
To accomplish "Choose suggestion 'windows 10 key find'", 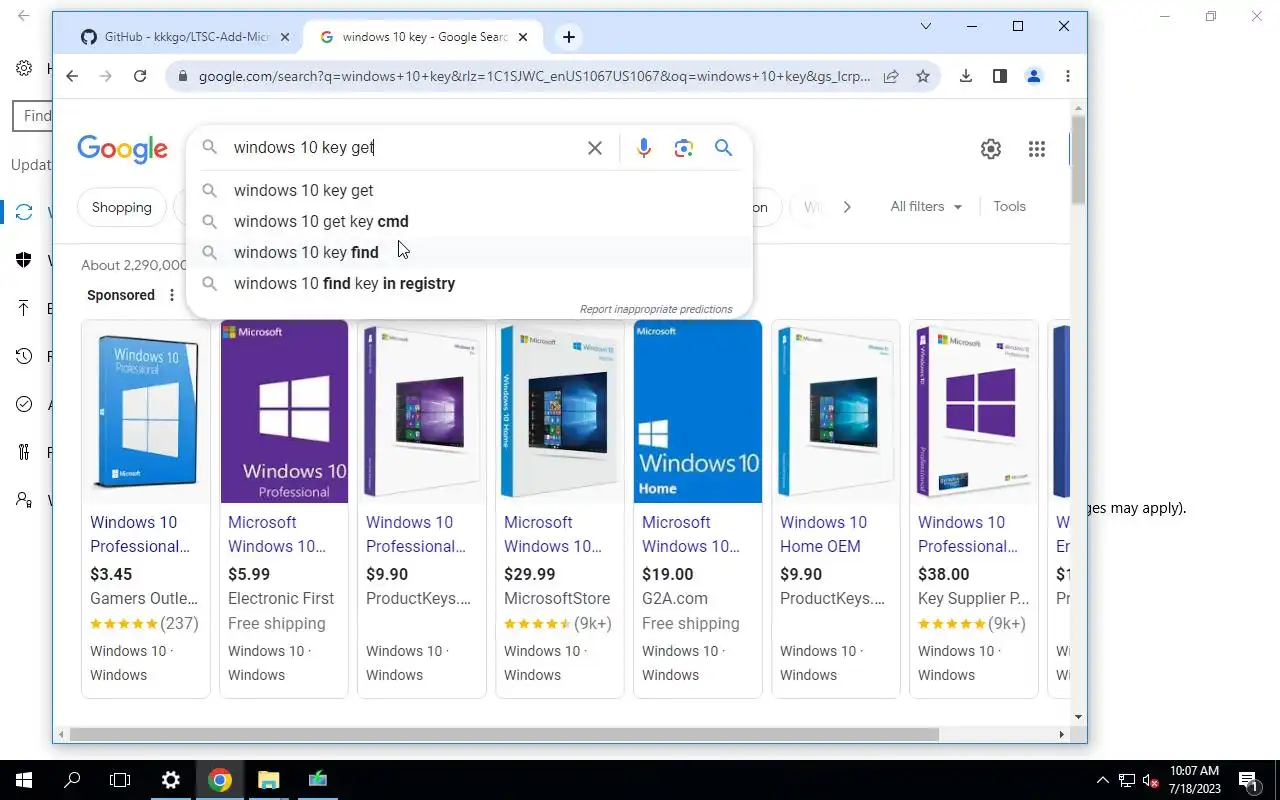I will (x=469, y=252).
